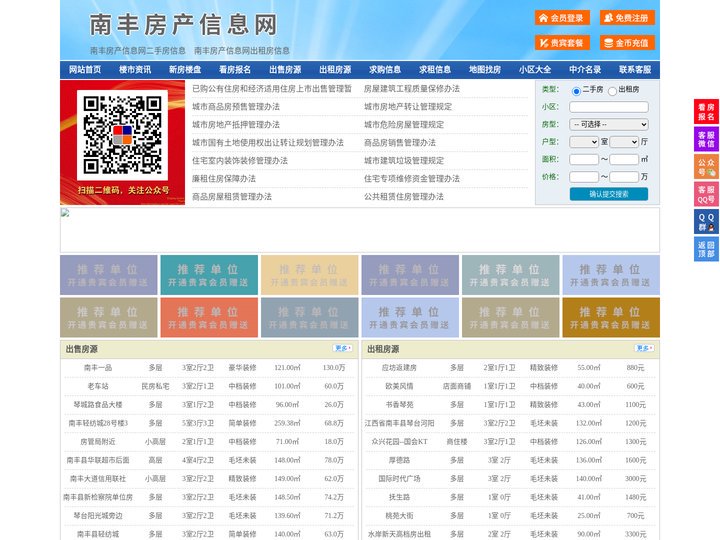Open the 金币充值 button

(627, 43)
